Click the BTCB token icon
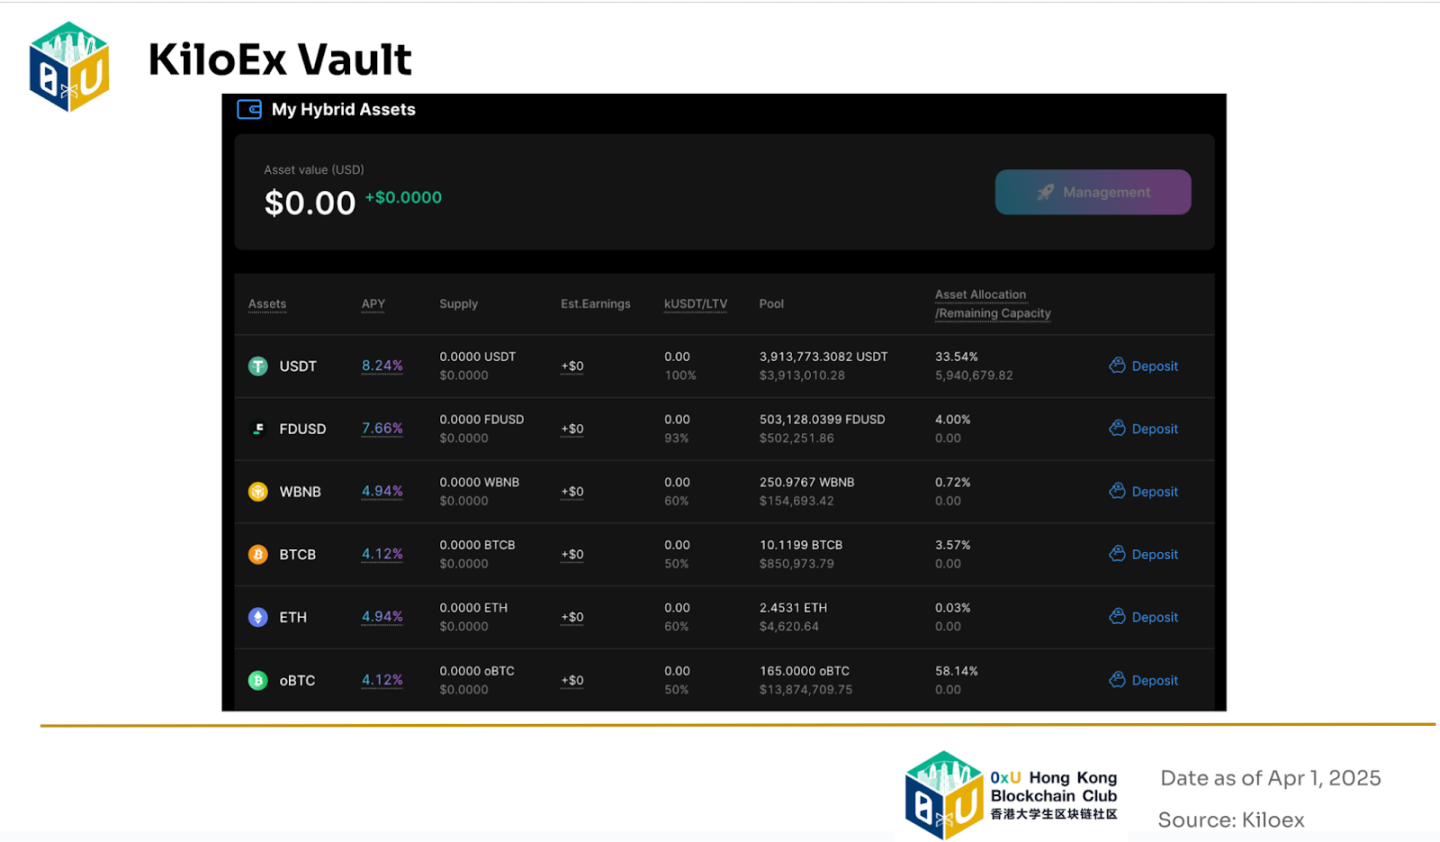1440x842 pixels. (x=258, y=554)
